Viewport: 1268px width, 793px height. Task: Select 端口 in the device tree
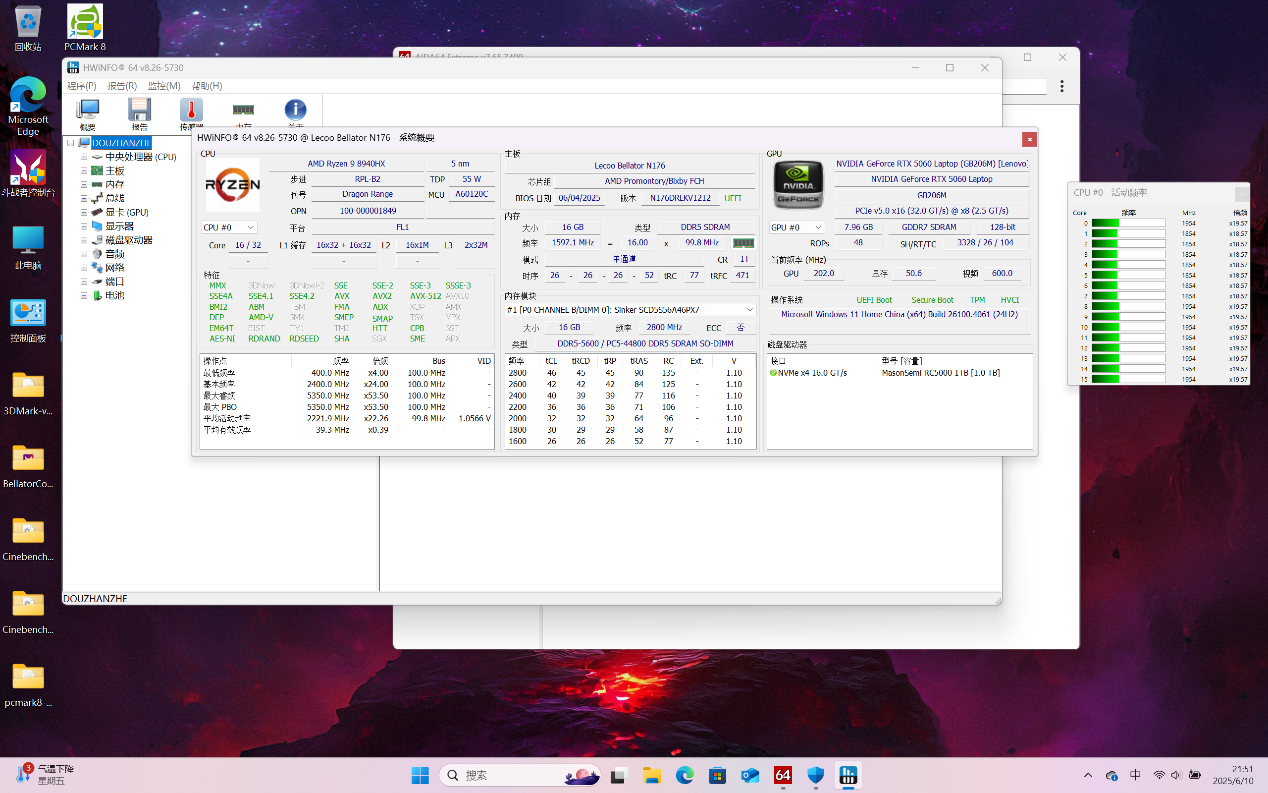point(115,282)
